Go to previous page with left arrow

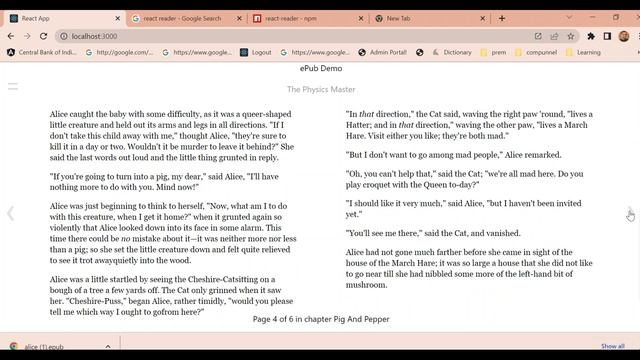[10, 213]
